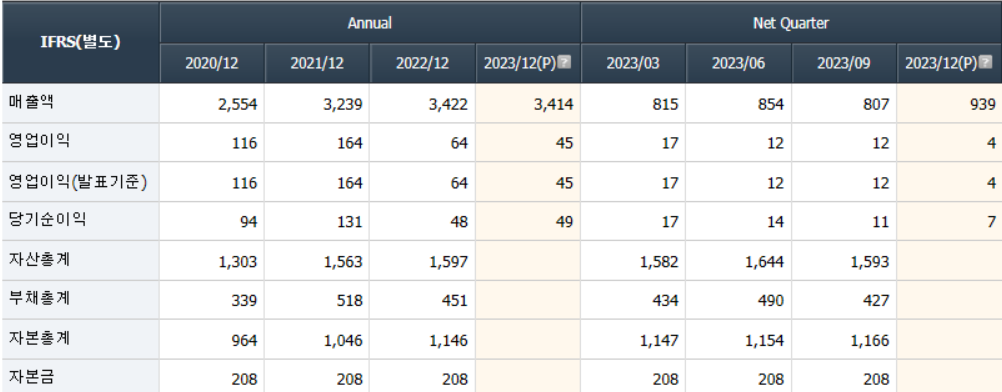Select the 당기순이익 value 94
This screenshot has height=392, width=1002.
(x=249, y=222)
